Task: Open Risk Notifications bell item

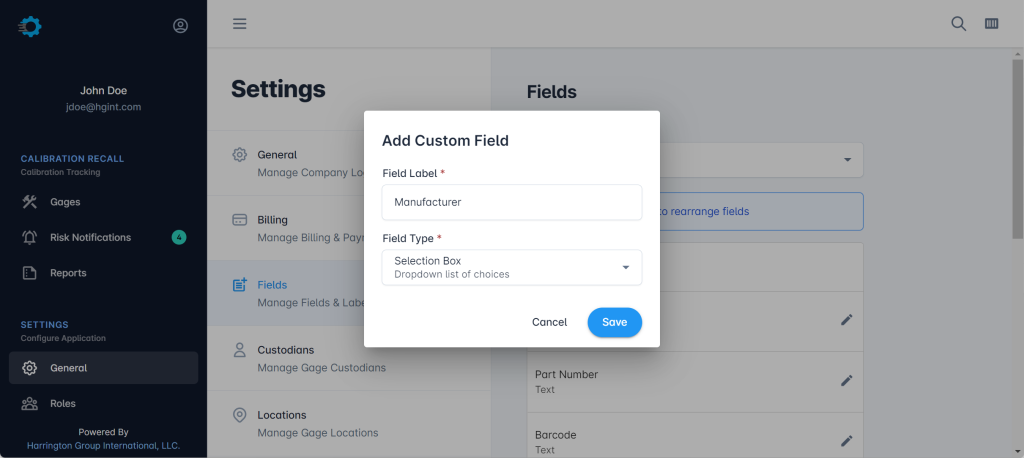Action: 90,237
